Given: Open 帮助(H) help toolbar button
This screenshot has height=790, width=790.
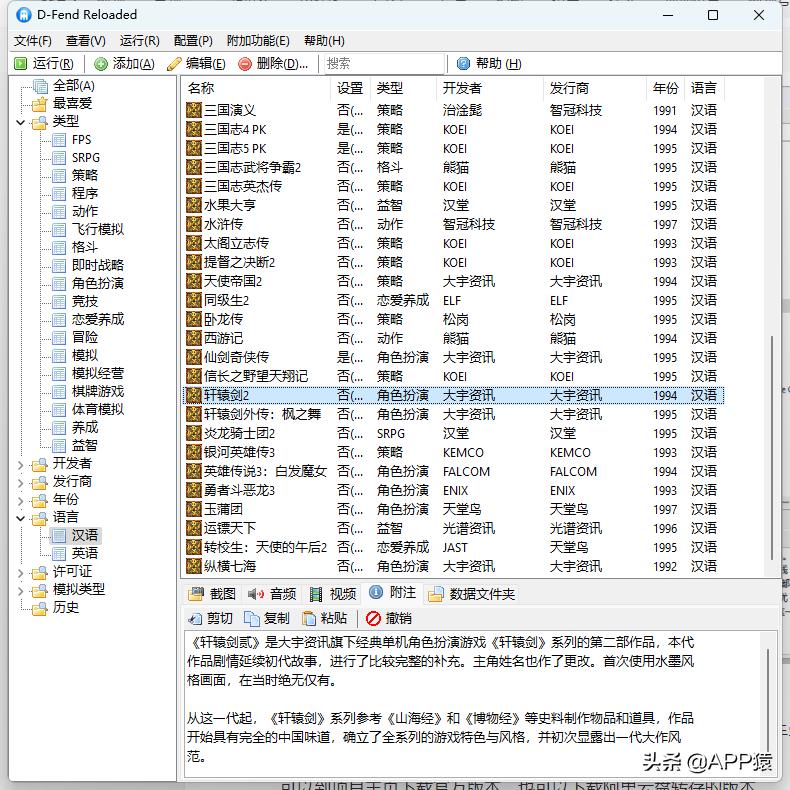Looking at the screenshot, I should [489, 63].
